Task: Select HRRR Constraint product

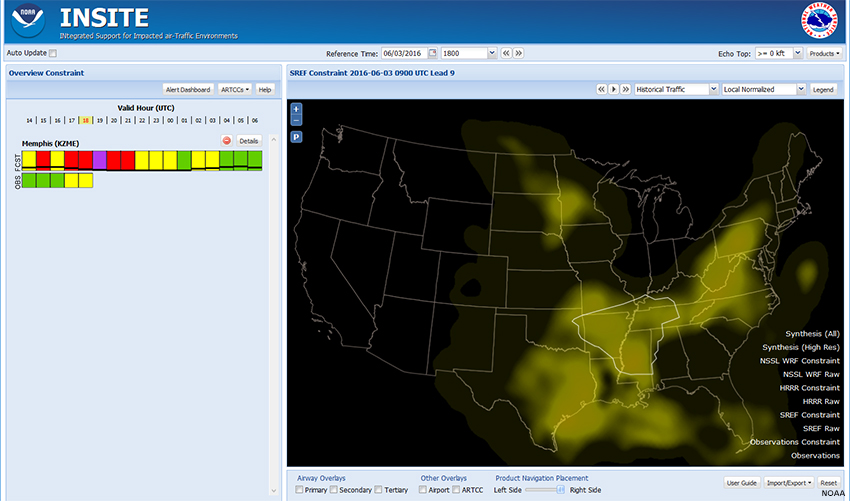Action: point(809,388)
